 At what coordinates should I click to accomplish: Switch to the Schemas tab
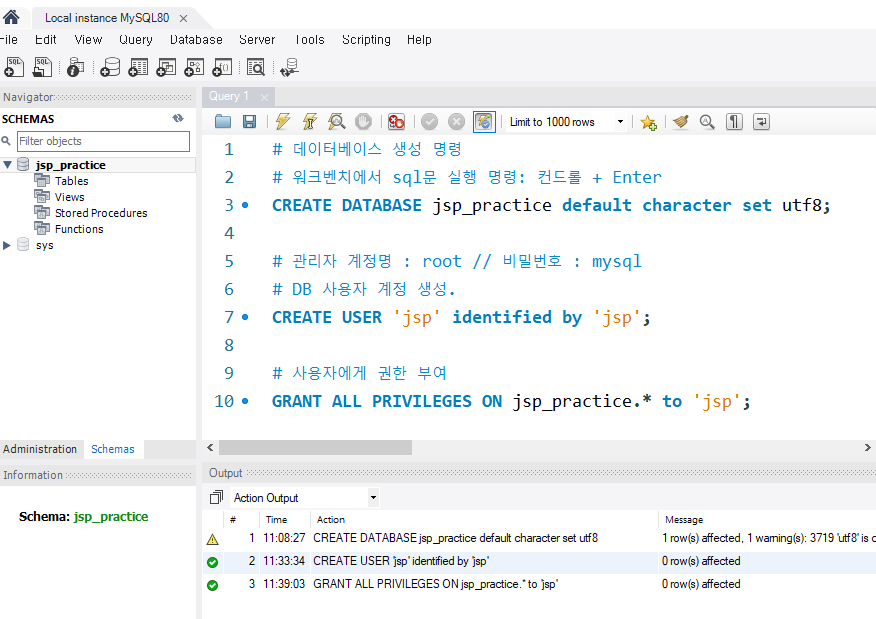(113, 449)
